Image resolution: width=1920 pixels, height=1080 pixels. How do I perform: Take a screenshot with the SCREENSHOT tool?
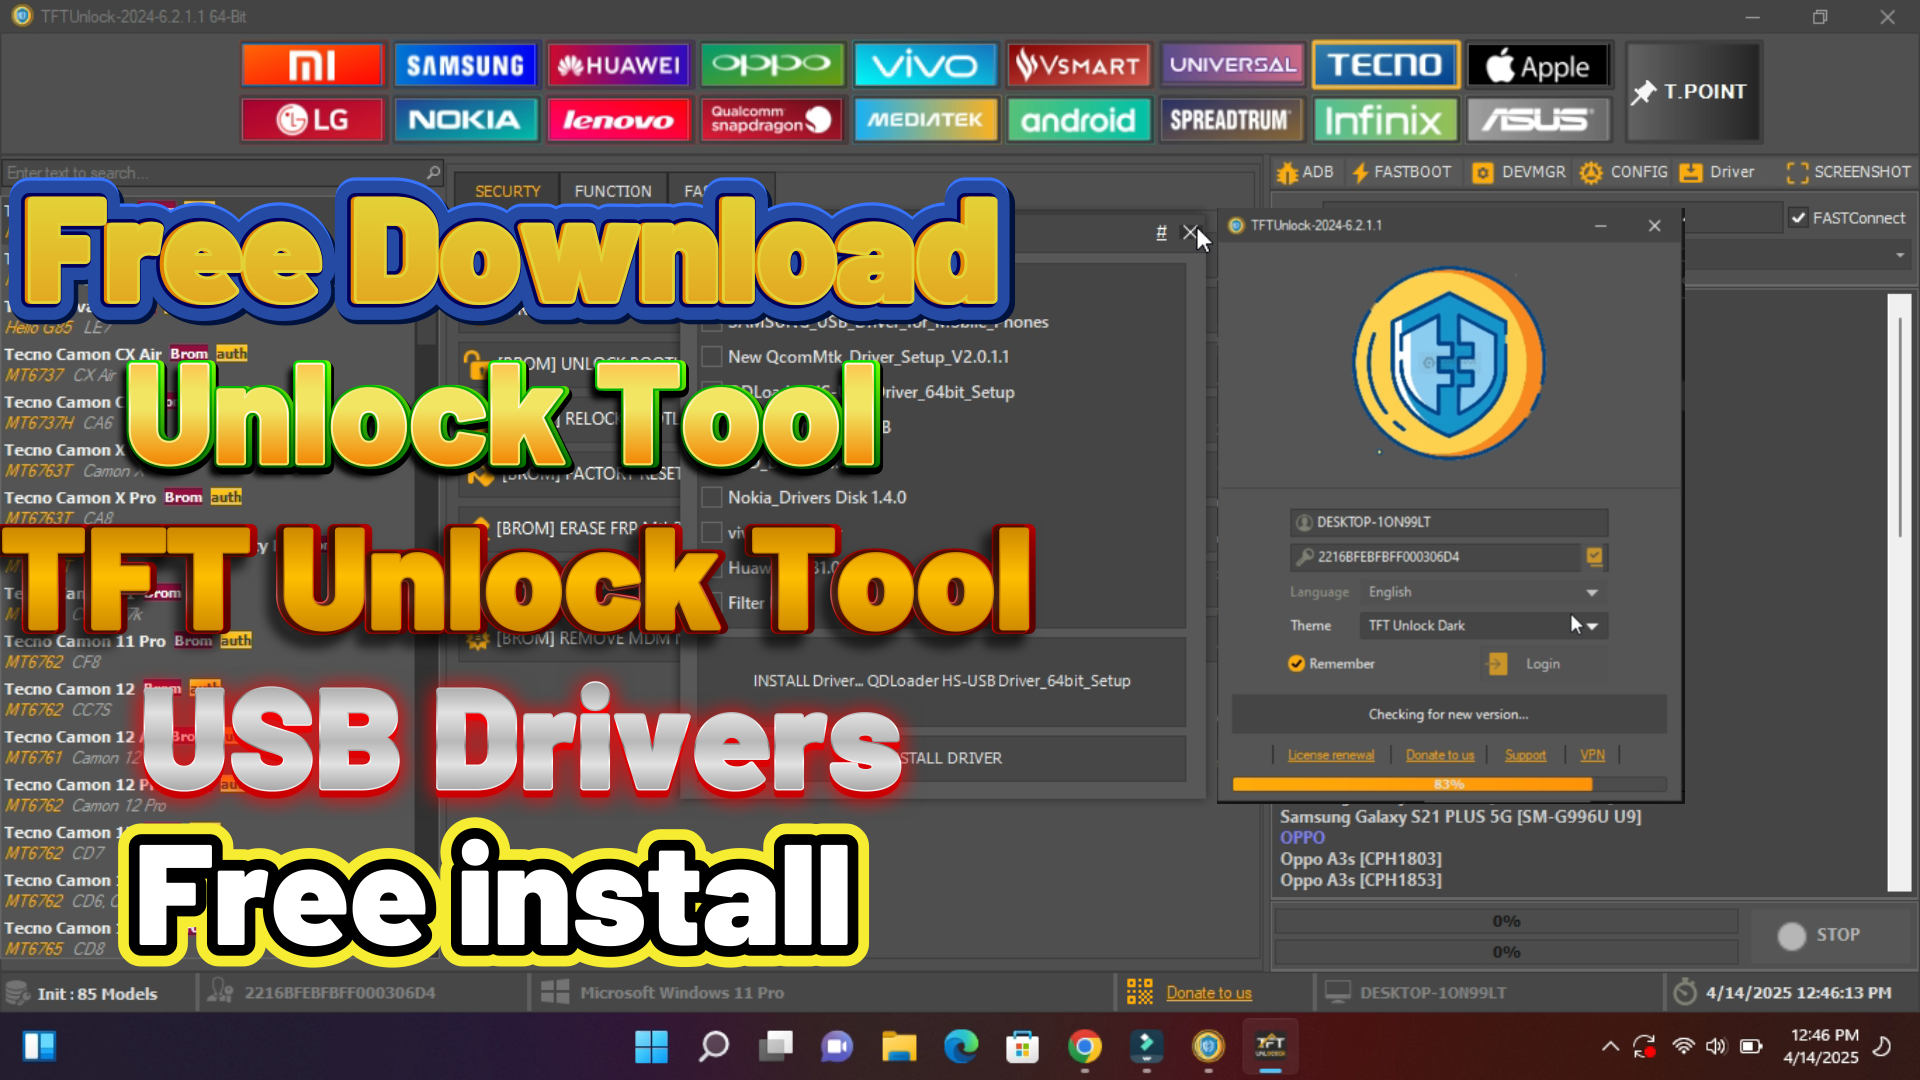[x=1848, y=172]
